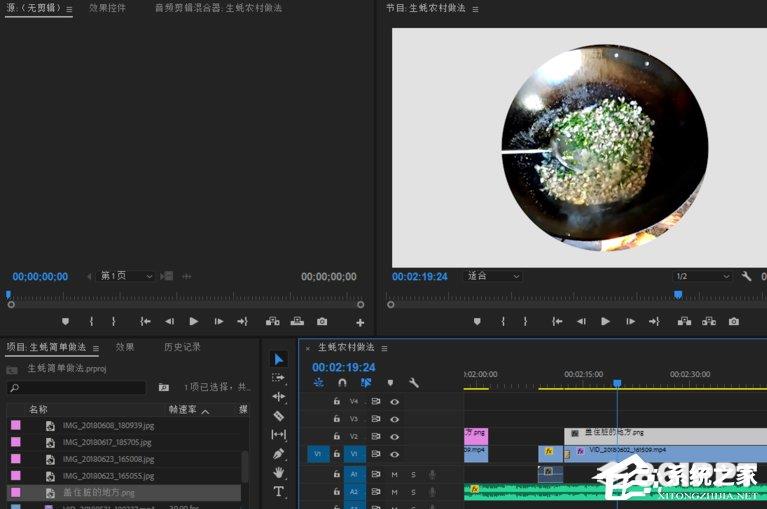Switch to 历史记录 tab

click(182, 347)
